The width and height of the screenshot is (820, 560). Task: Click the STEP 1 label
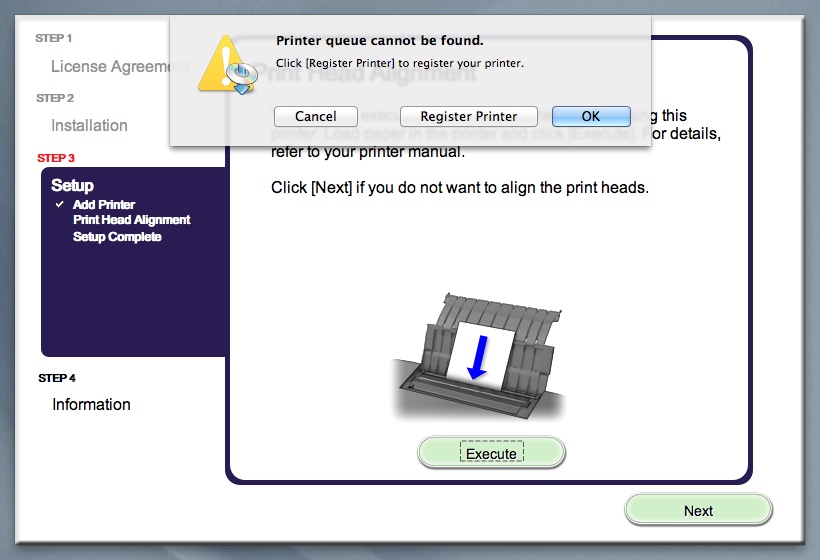(54, 38)
